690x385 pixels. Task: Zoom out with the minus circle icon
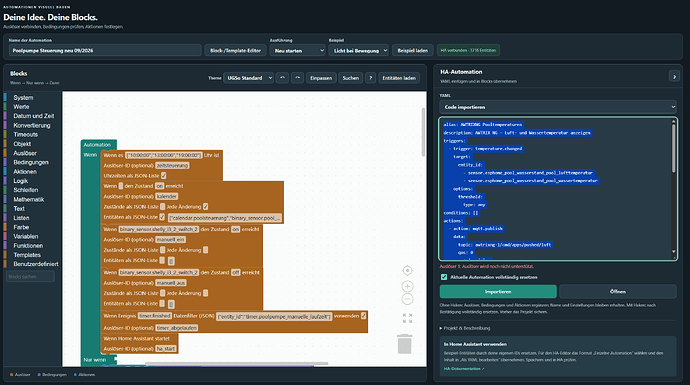click(407, 299)
